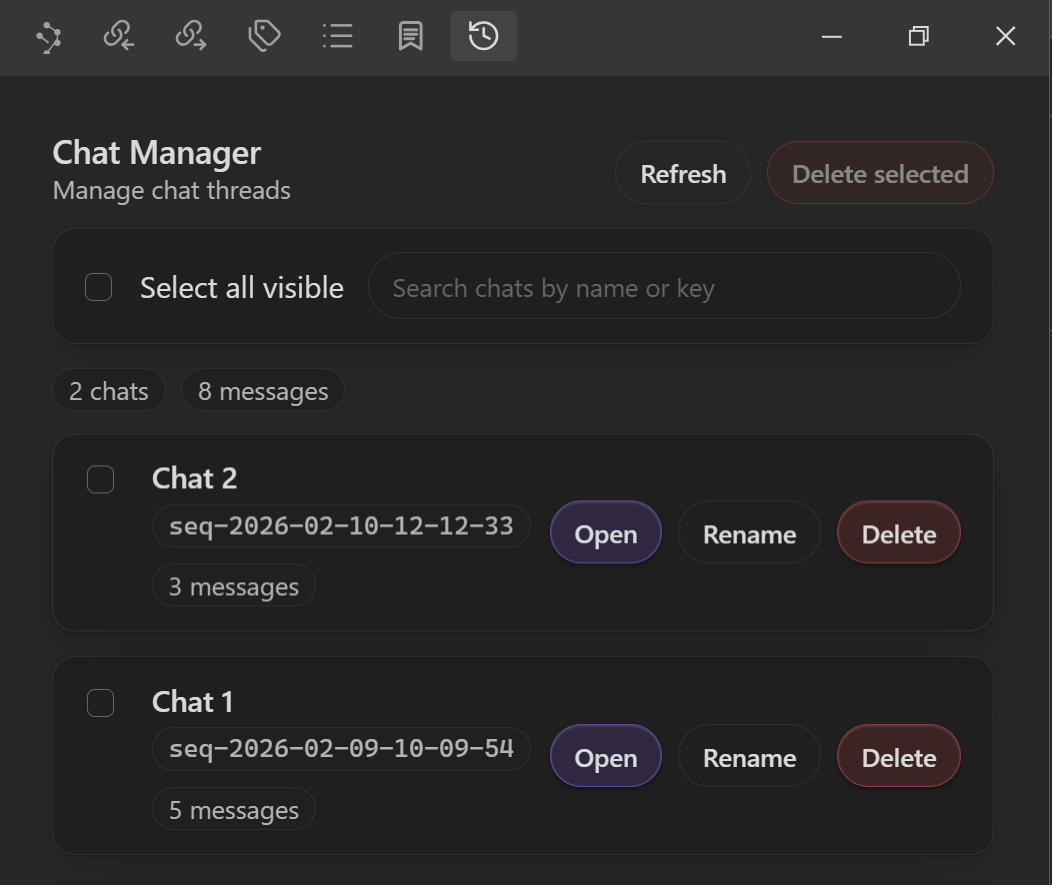Select the chat history clock icon
This screenshot has height=885, width=1052.
tap(483, 37)
